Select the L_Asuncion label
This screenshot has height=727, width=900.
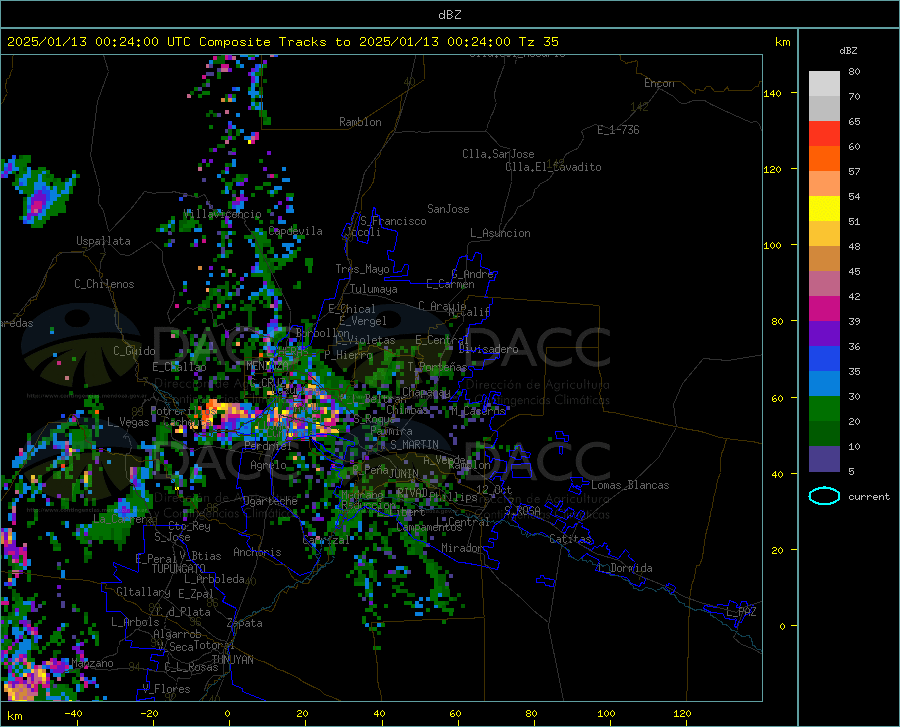[x=500, y=233]
